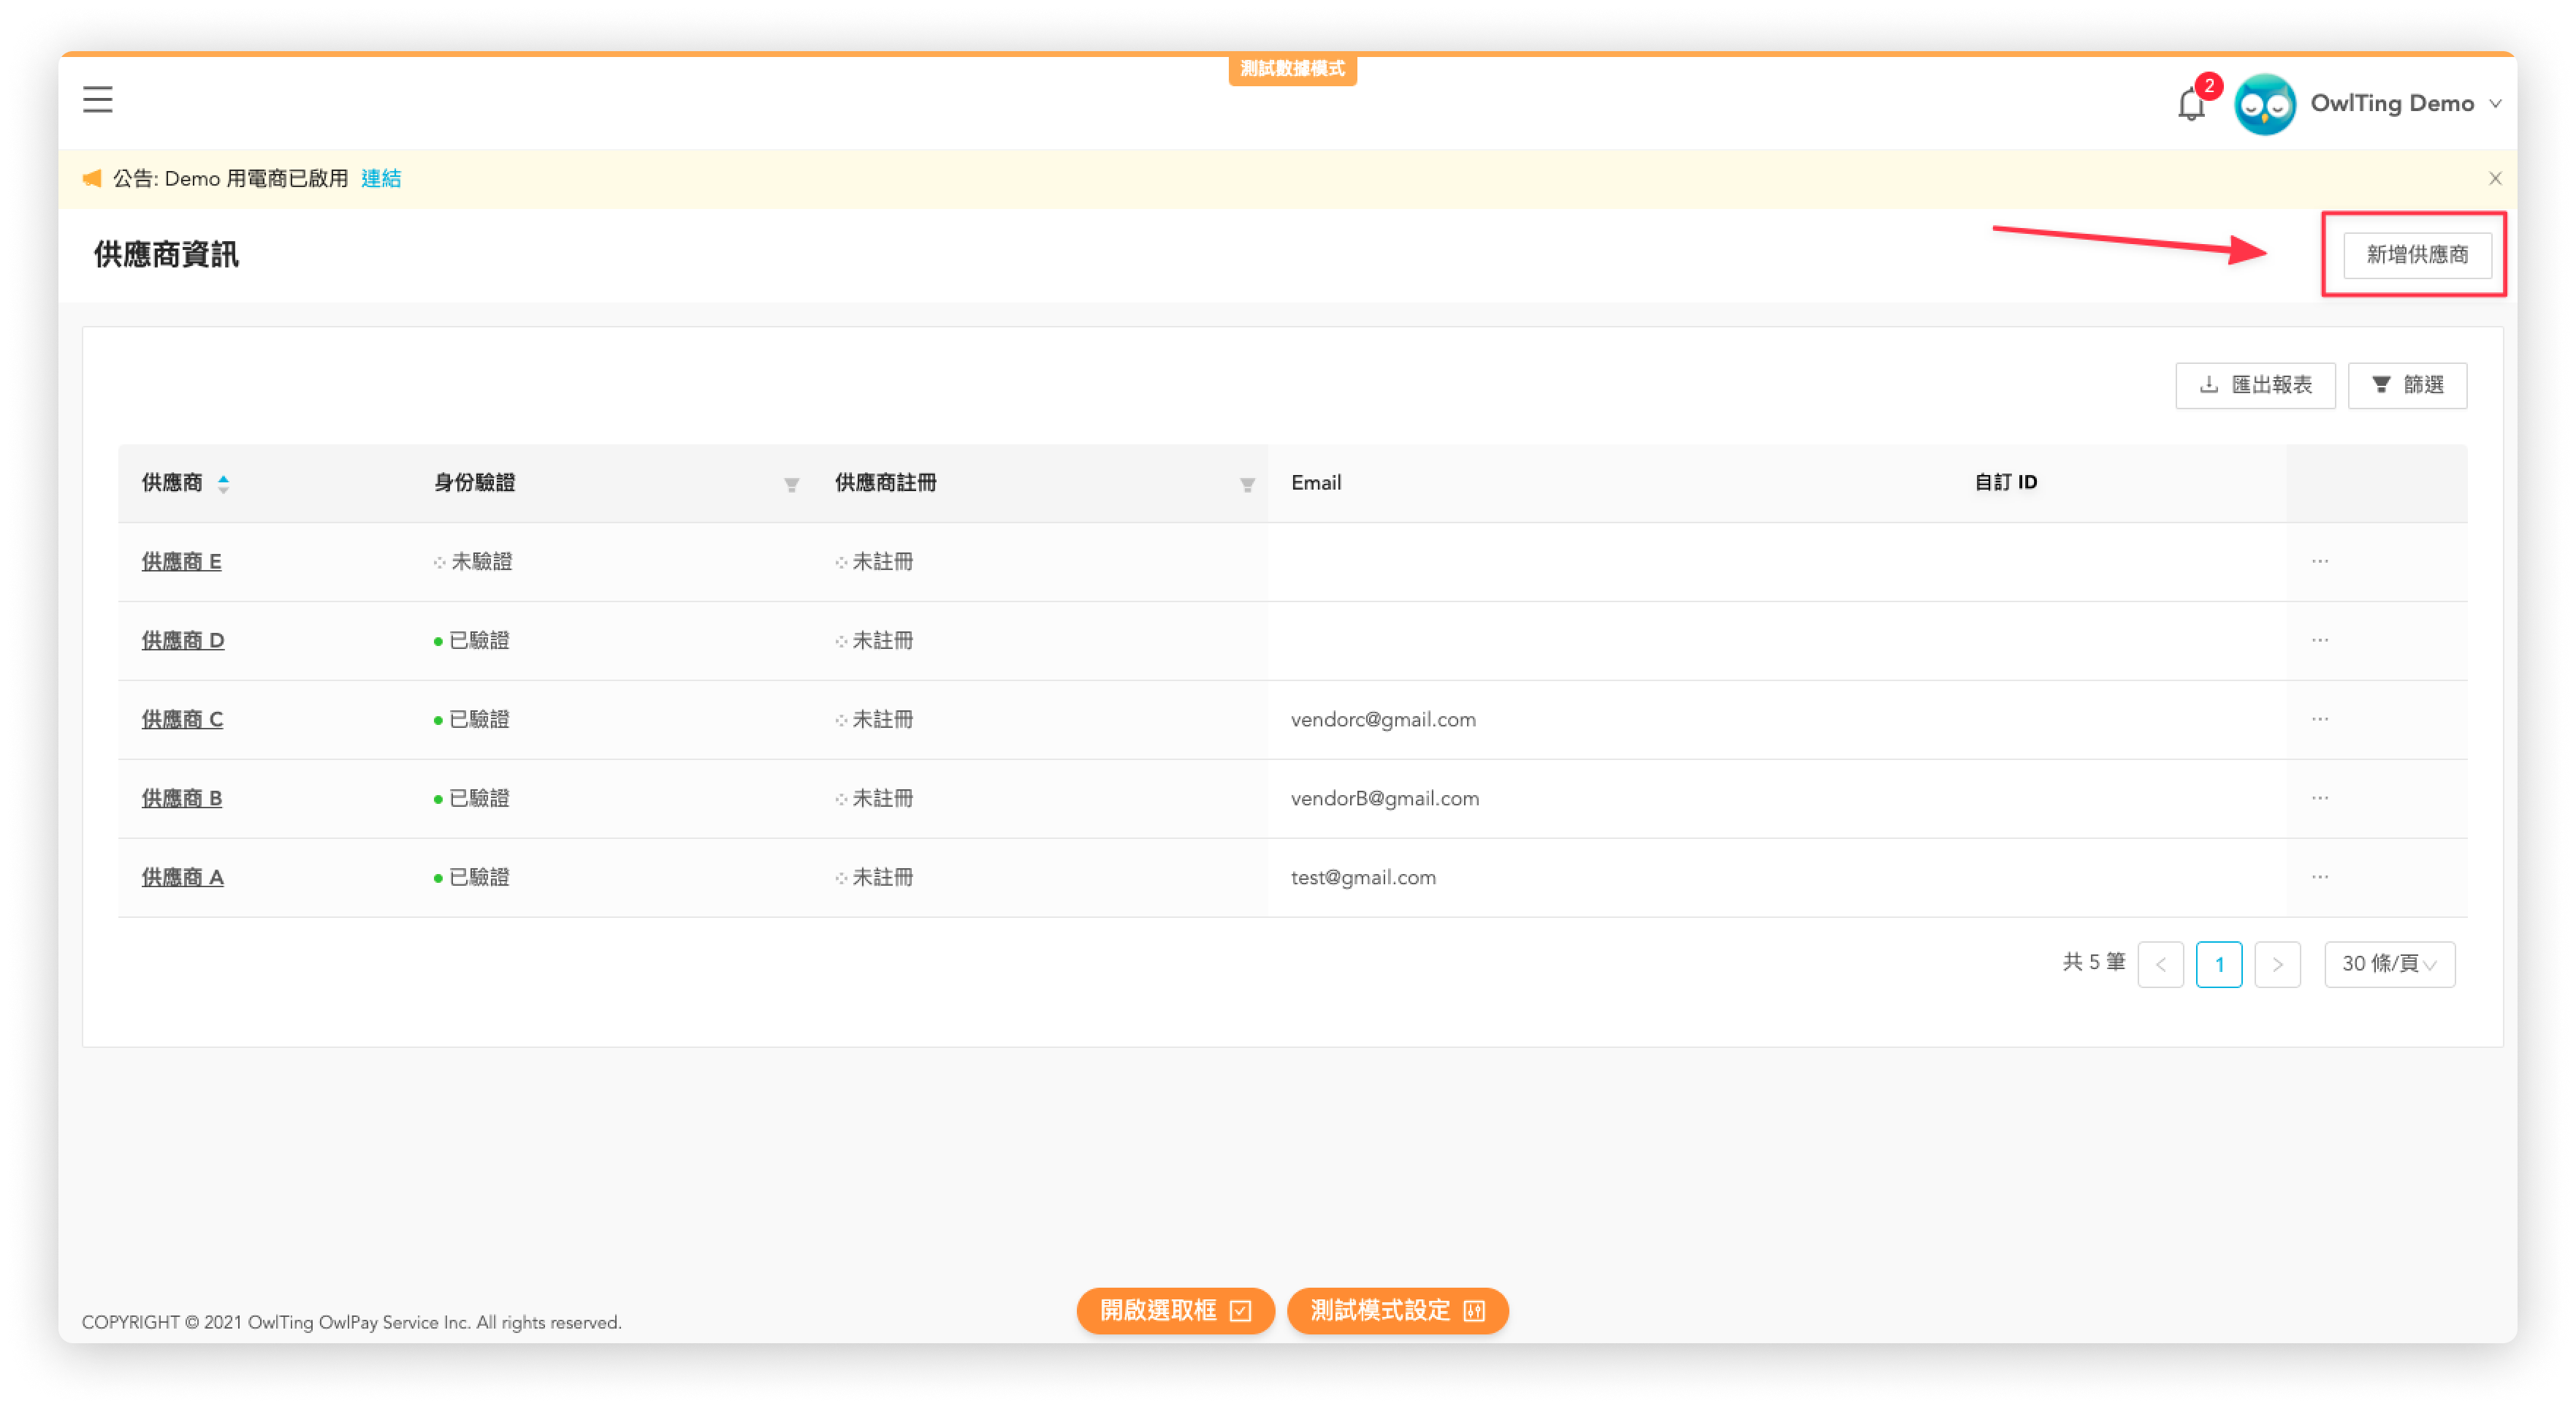Open the 身份驗證 column filter icon
The image size is (2576, 1409).
(x=791, y=485)
